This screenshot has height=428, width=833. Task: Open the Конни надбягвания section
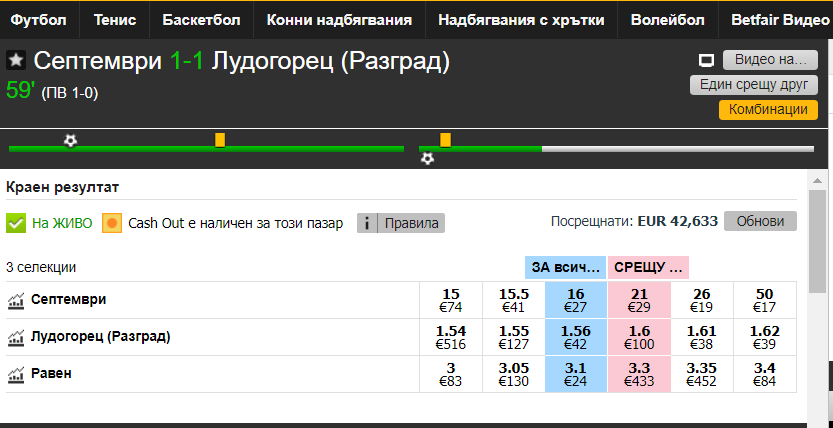(339, 20)
